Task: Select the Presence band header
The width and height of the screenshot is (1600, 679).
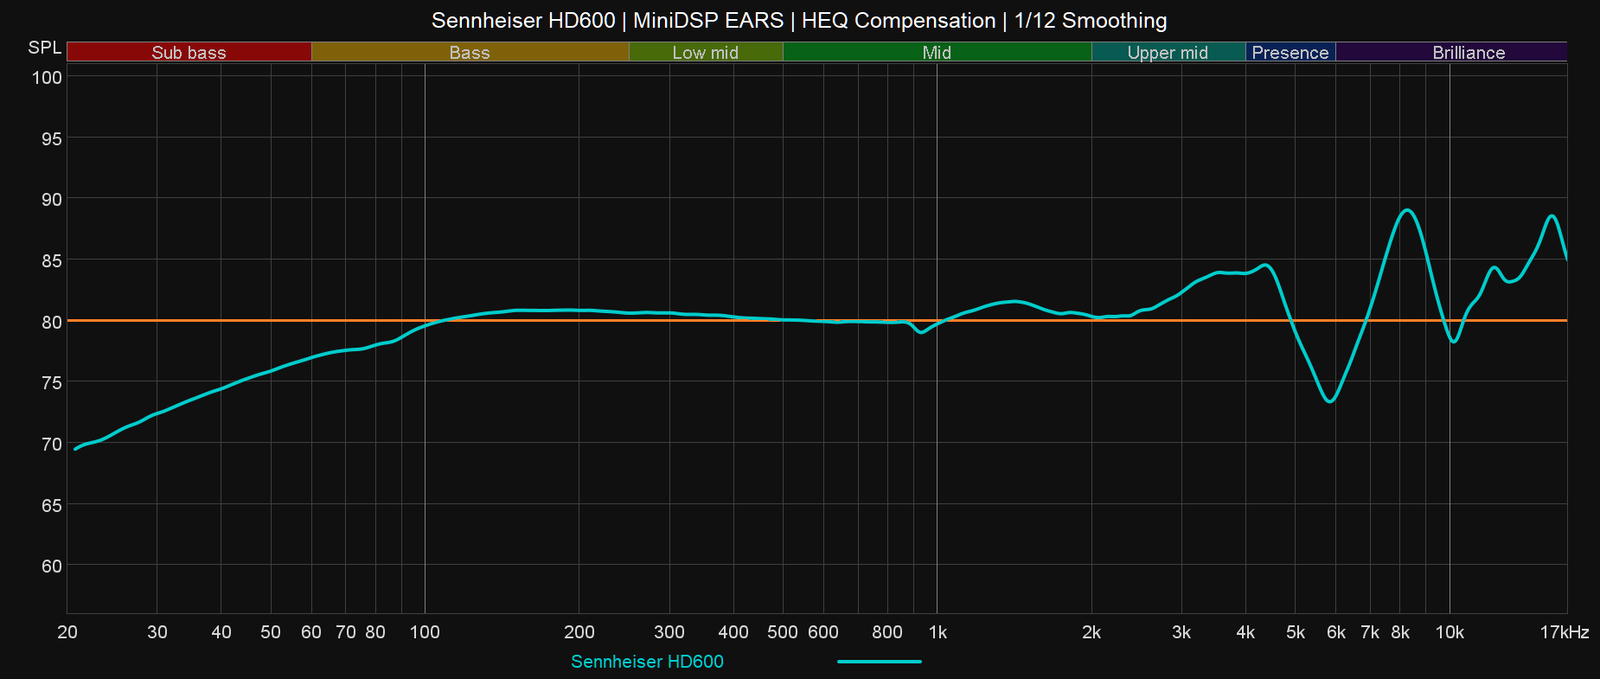Action: pos(1290,52)
